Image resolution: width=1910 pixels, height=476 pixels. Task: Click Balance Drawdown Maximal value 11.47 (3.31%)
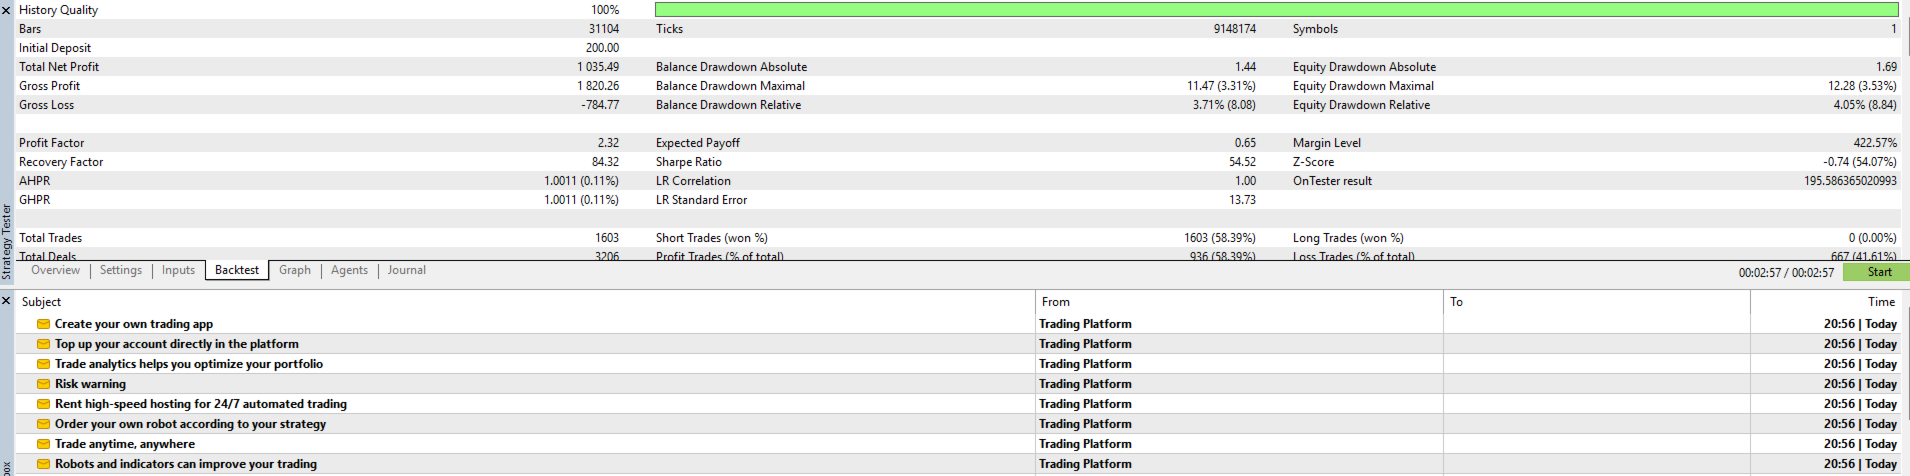click(1221, 86)
